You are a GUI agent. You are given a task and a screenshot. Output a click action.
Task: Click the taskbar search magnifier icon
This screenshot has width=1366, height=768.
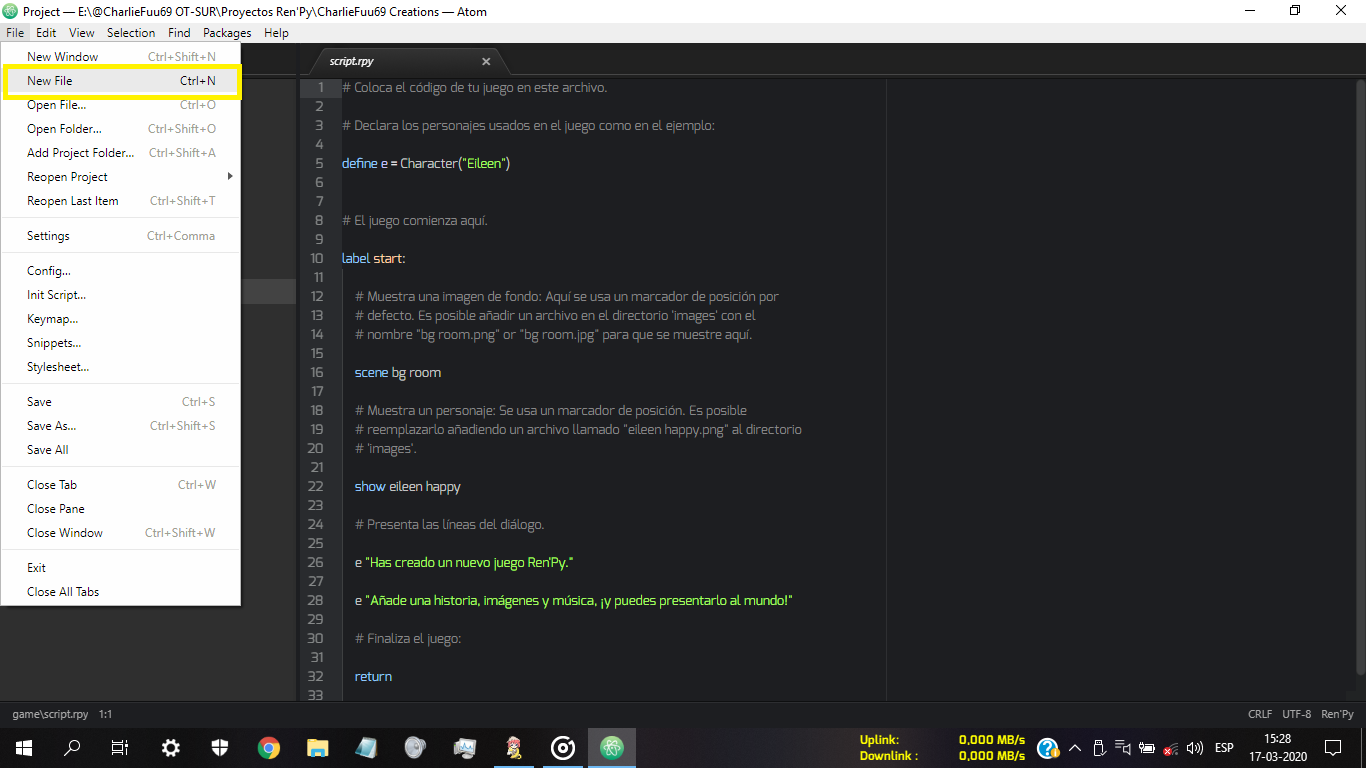coord(72,748)
